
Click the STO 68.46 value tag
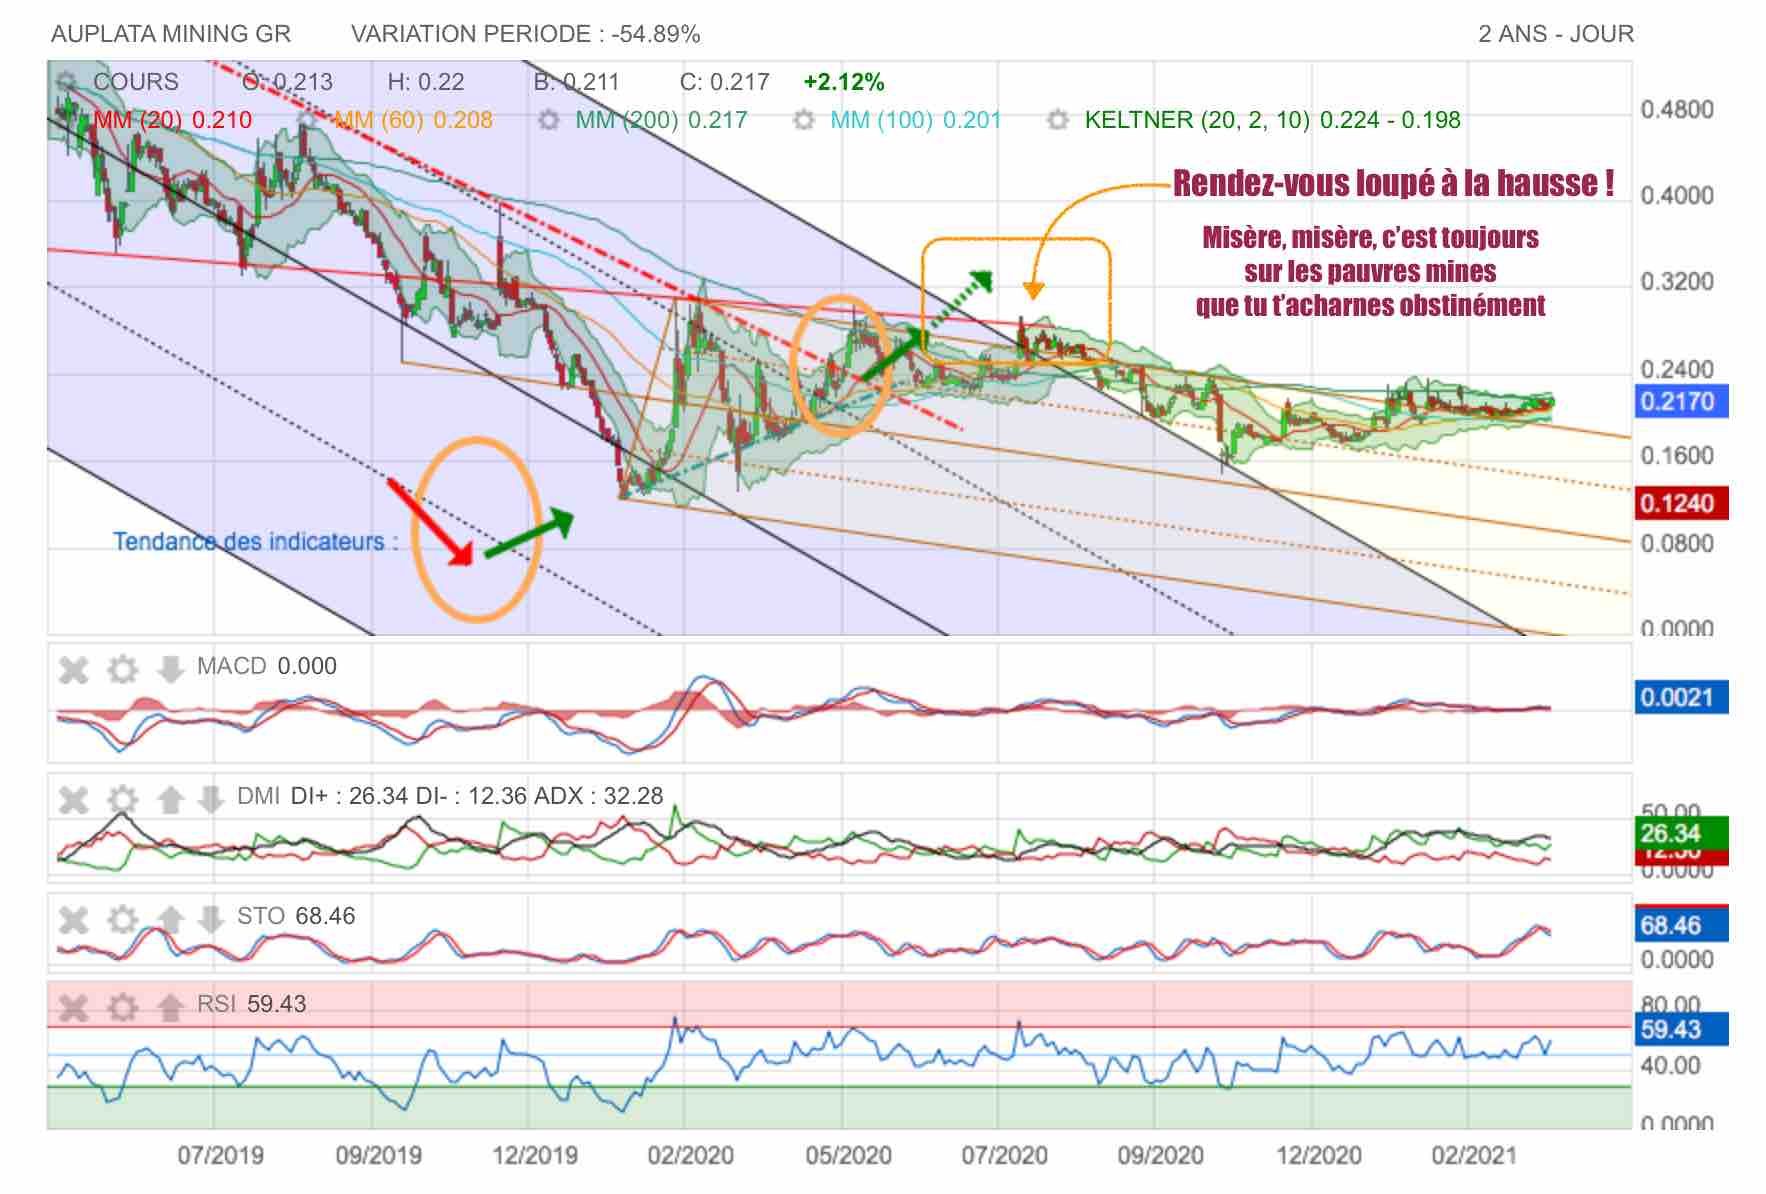1681,925
